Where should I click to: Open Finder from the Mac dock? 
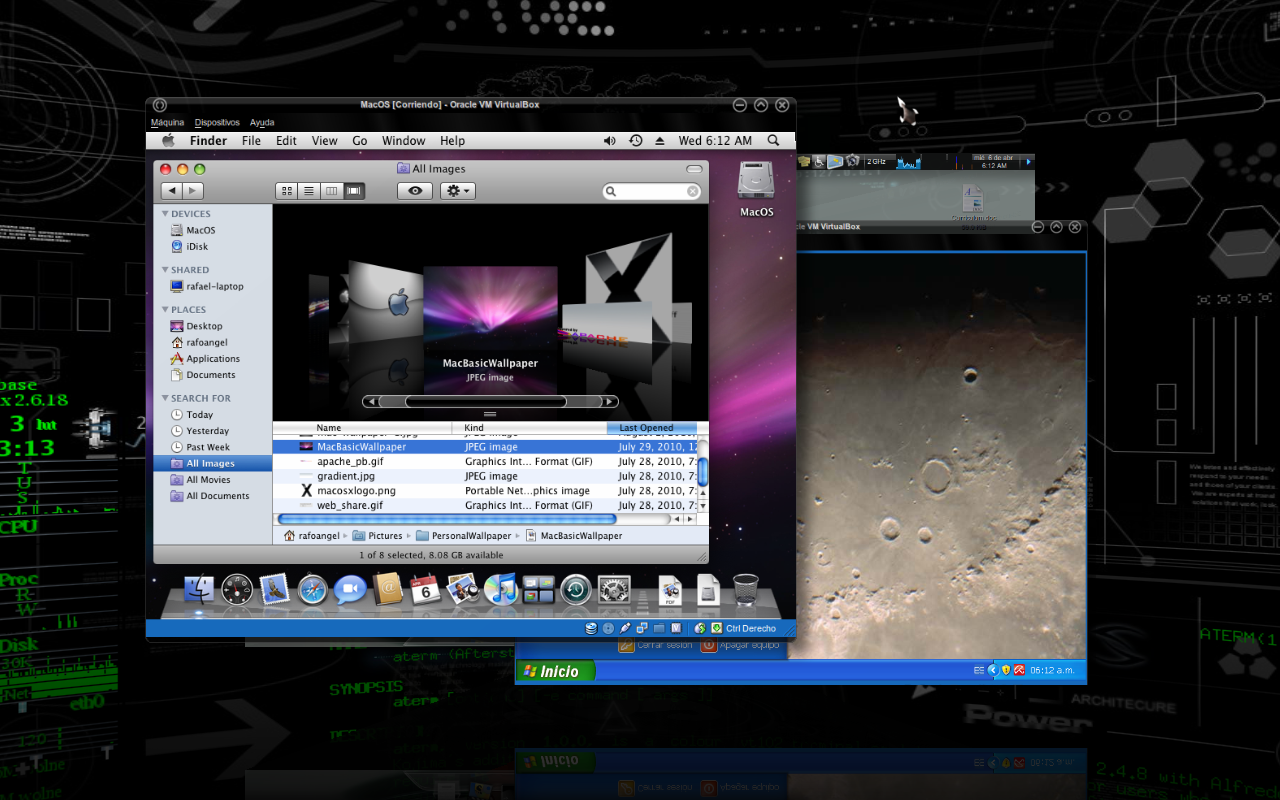(x=200, y=590)
